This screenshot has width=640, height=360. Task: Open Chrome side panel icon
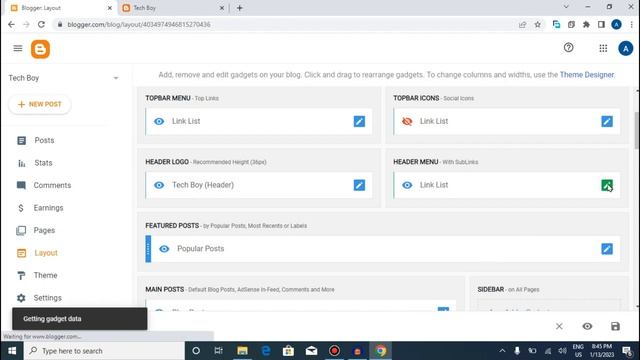[601, 24]
